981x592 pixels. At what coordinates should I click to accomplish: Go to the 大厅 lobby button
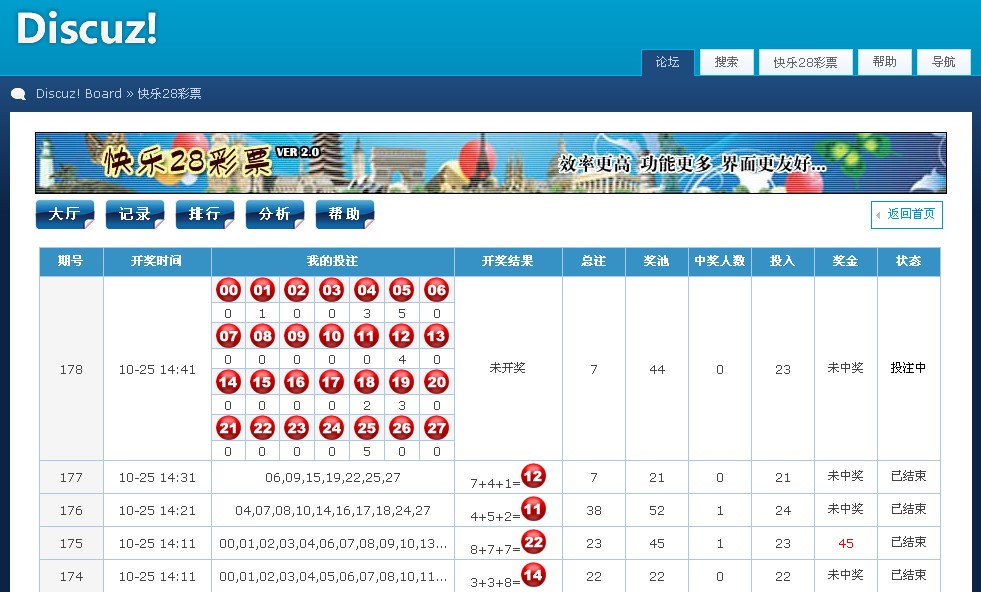(x=65, y=215)
